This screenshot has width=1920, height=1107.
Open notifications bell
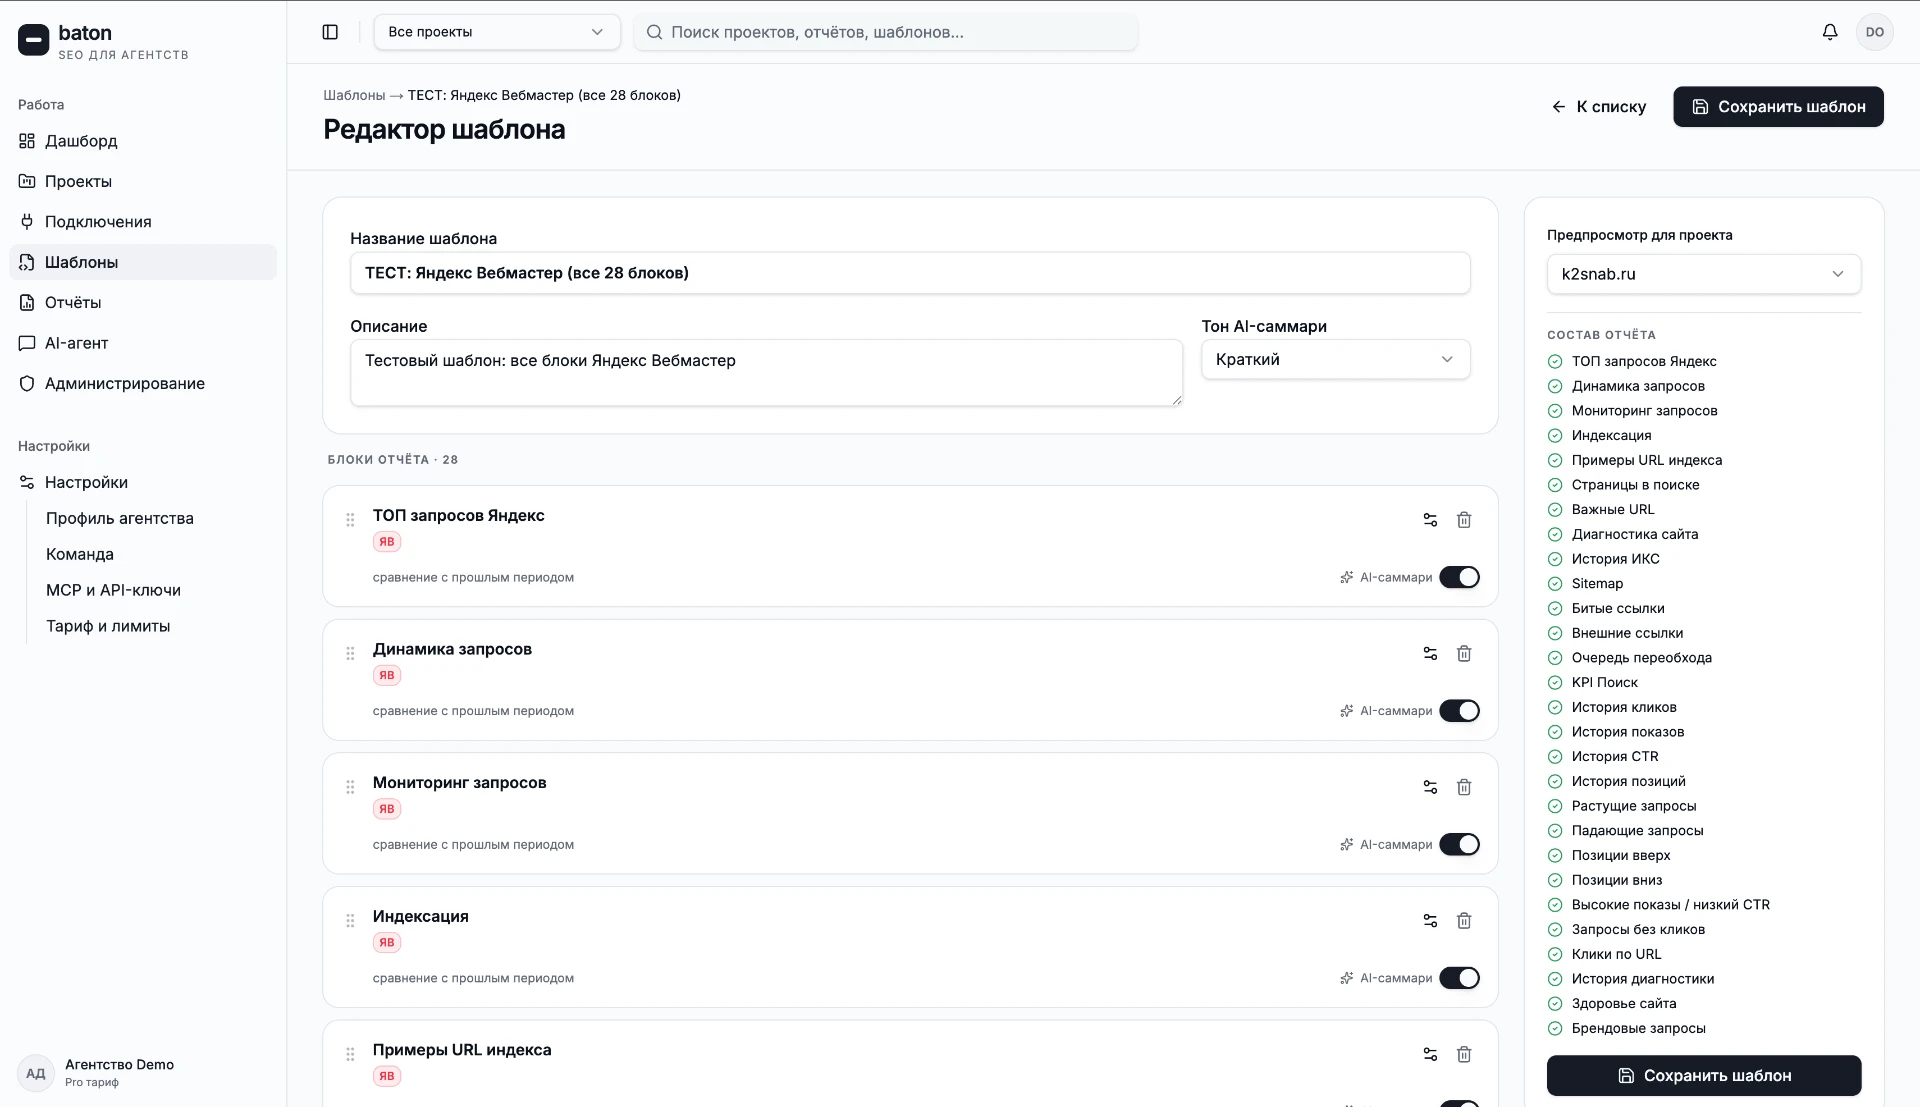tap(1830, 32)
